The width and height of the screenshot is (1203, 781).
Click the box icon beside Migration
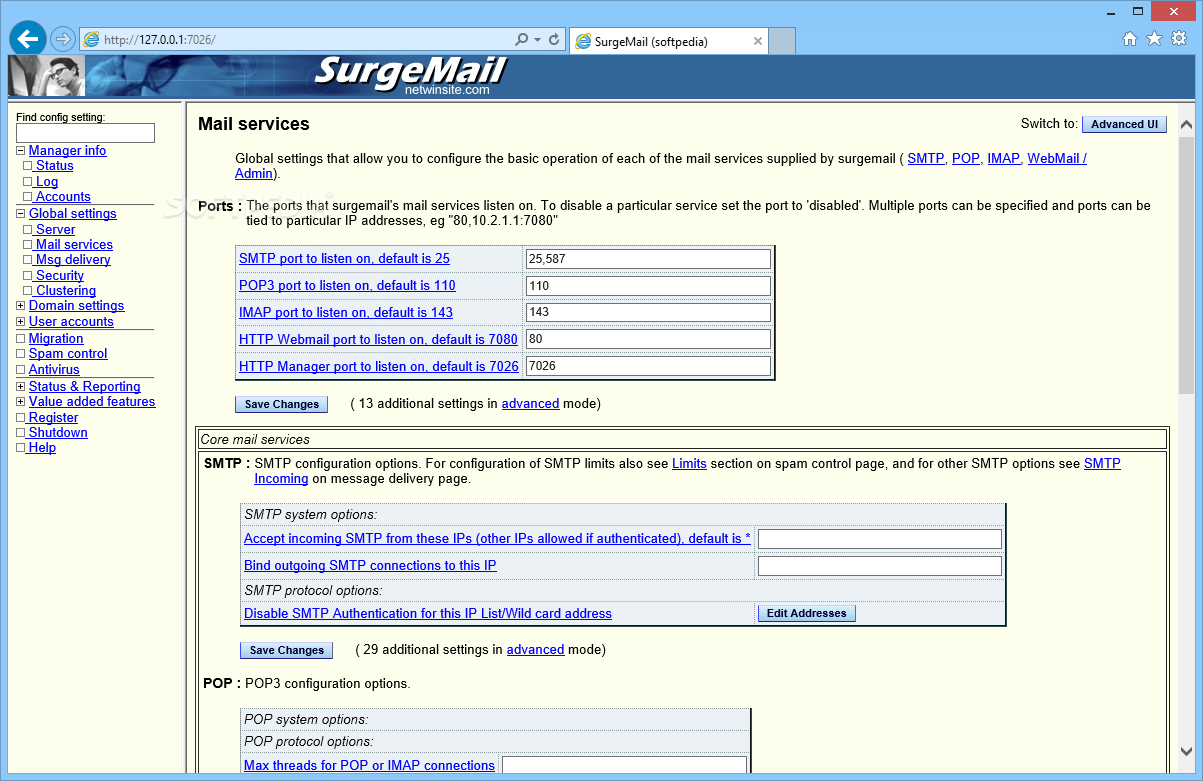coord(21,339)
